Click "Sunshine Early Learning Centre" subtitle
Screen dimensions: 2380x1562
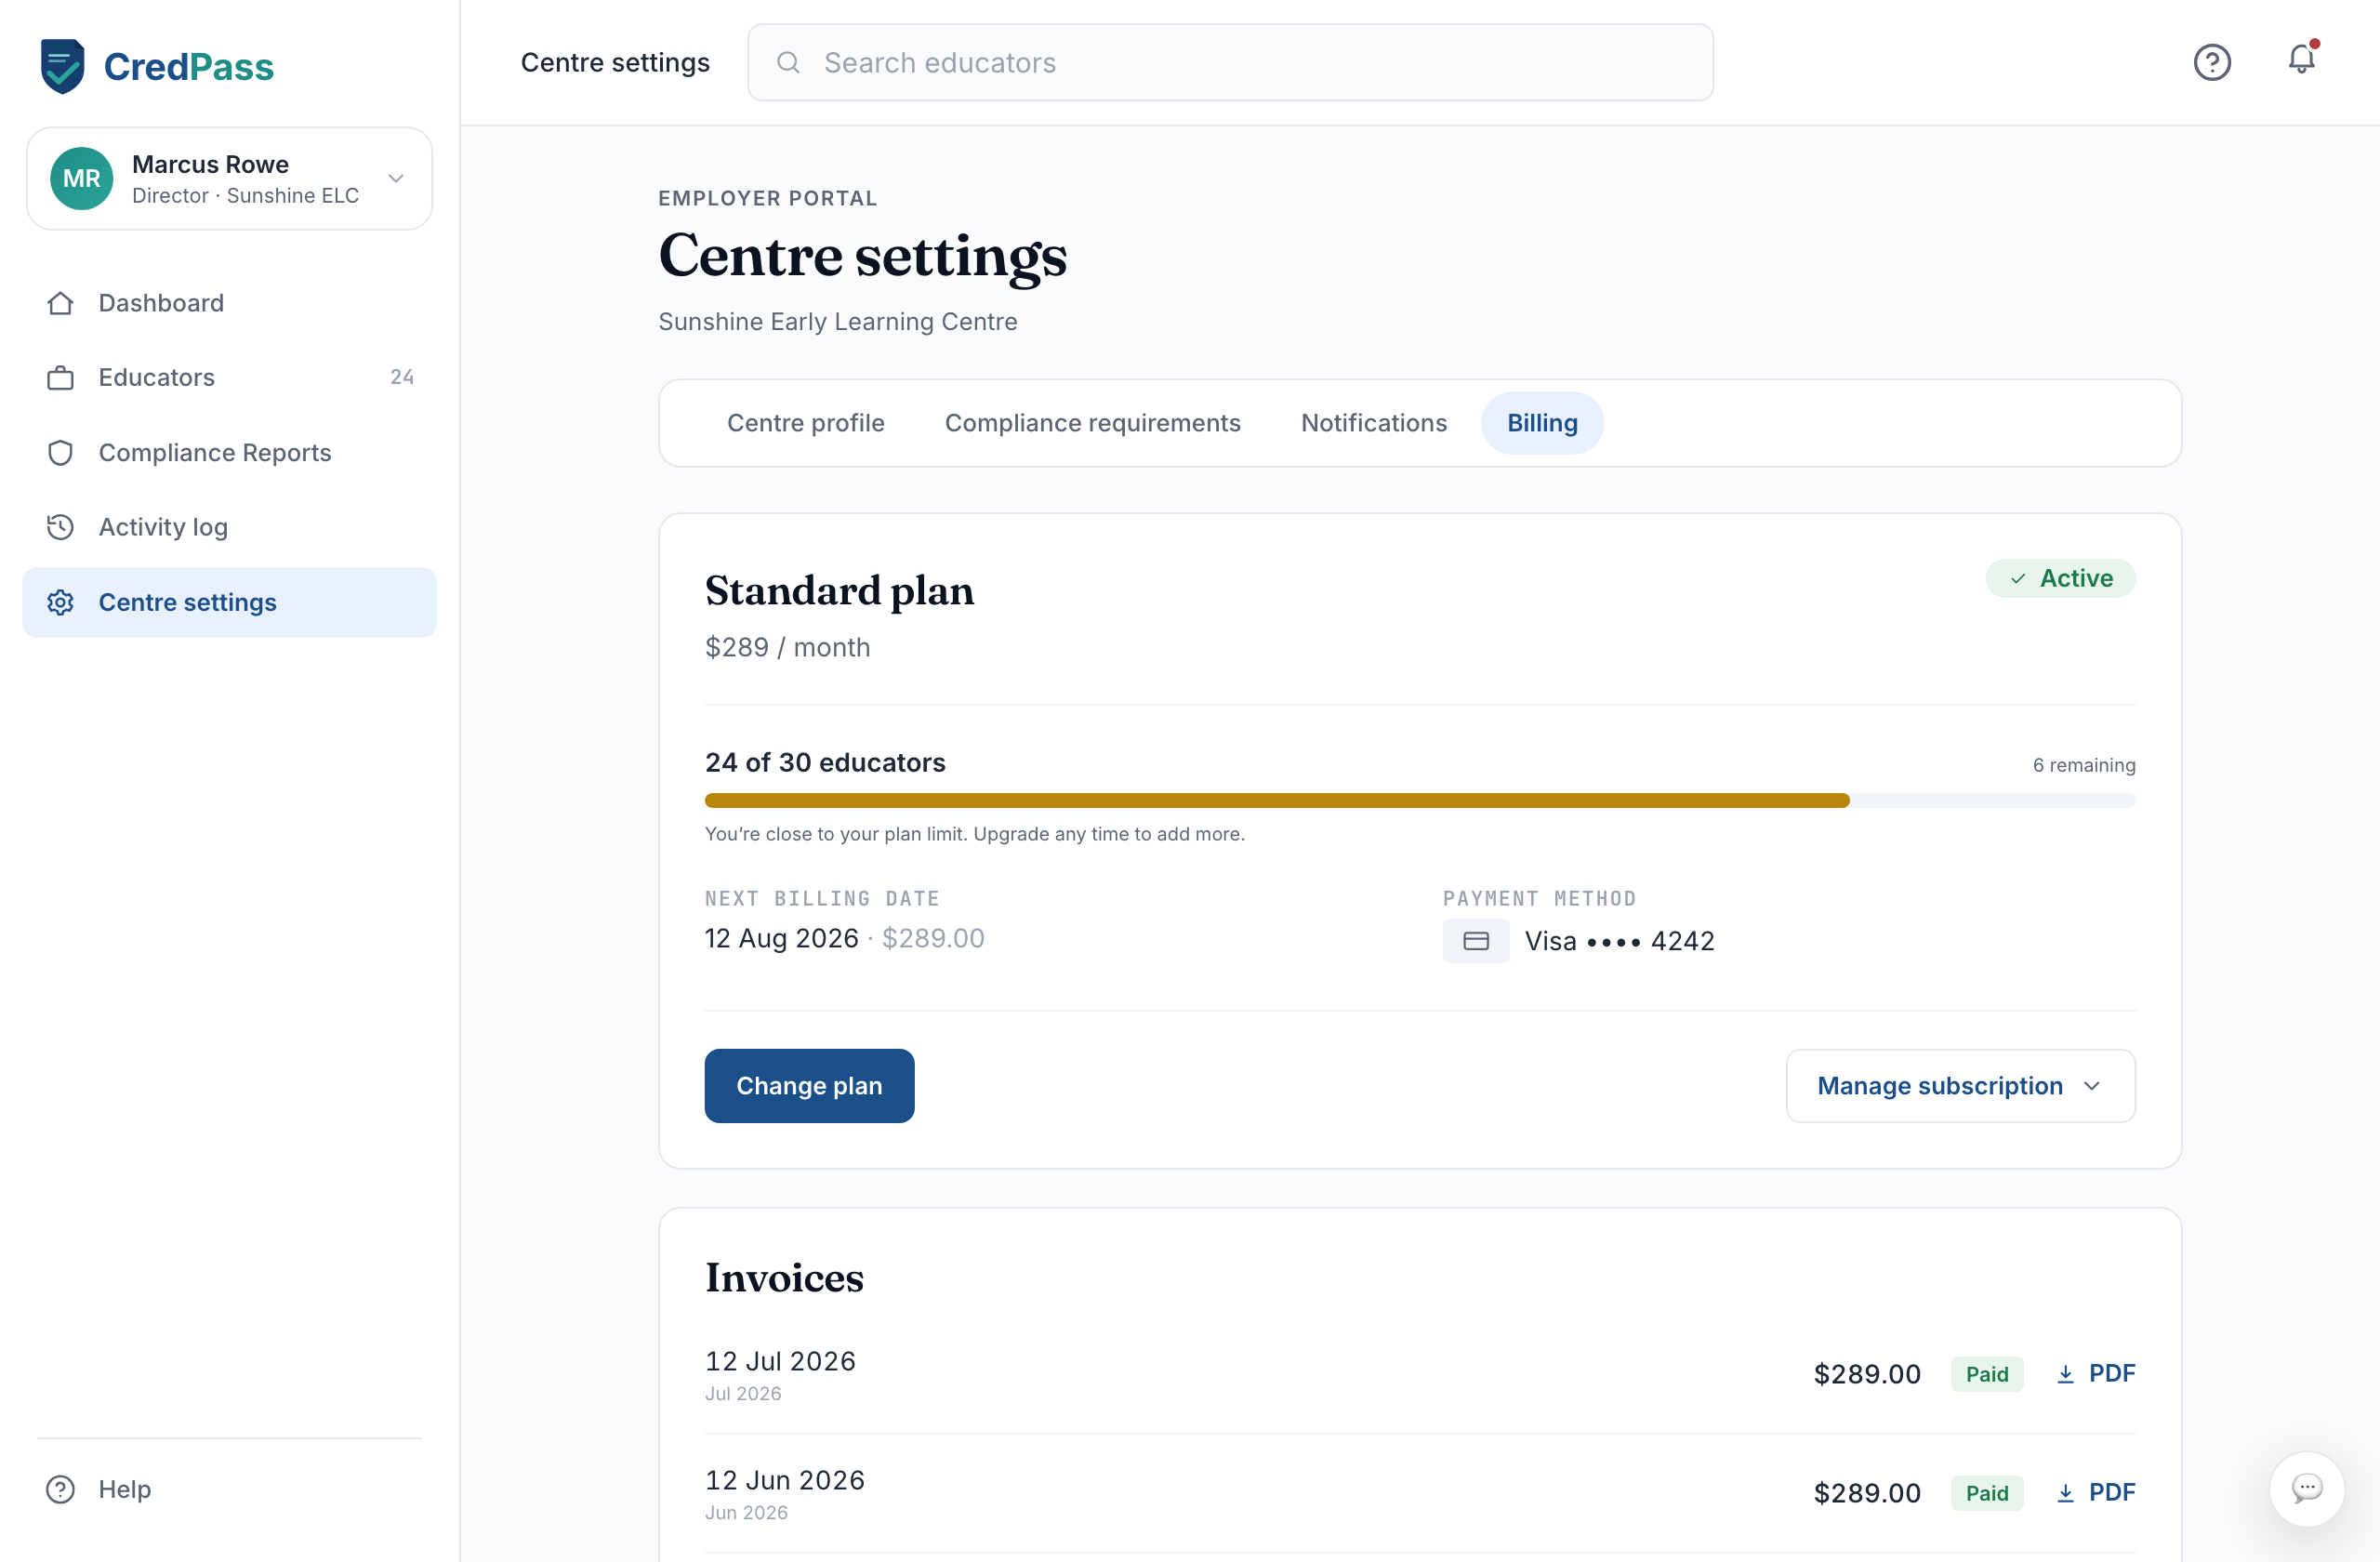pos(837,321)
